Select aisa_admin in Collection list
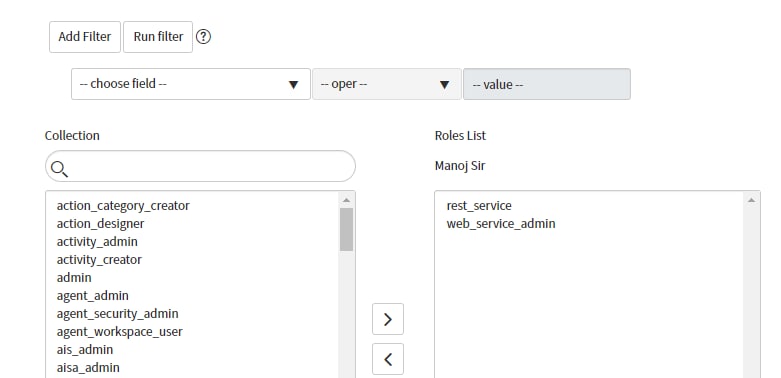 pyautogui.click(x=88, y=368)
